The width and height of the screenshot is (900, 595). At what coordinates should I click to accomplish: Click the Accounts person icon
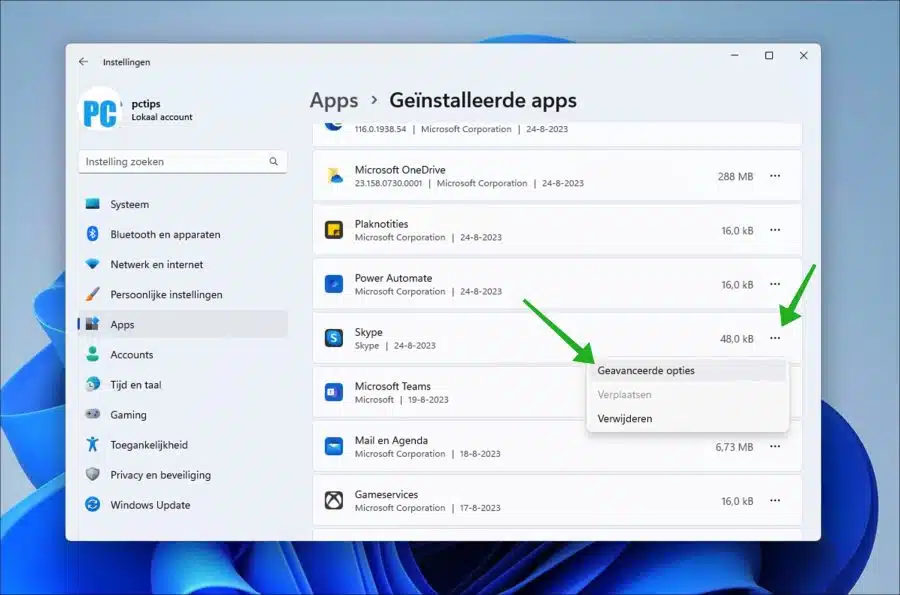(x=92, y=354)
